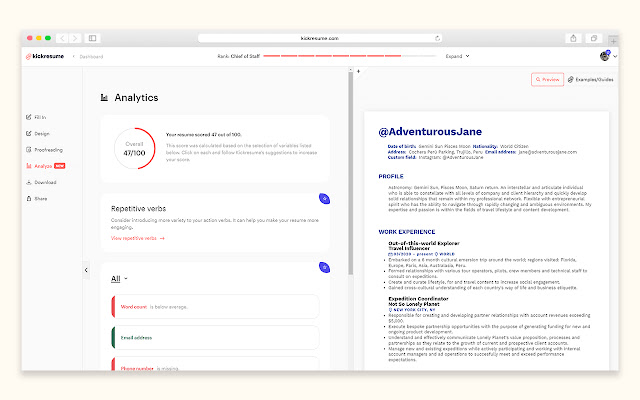The width and height of the screenshot is (640, 400).
Task: Collapse the sidebar with arrow handle
Action: click(86, 270)
